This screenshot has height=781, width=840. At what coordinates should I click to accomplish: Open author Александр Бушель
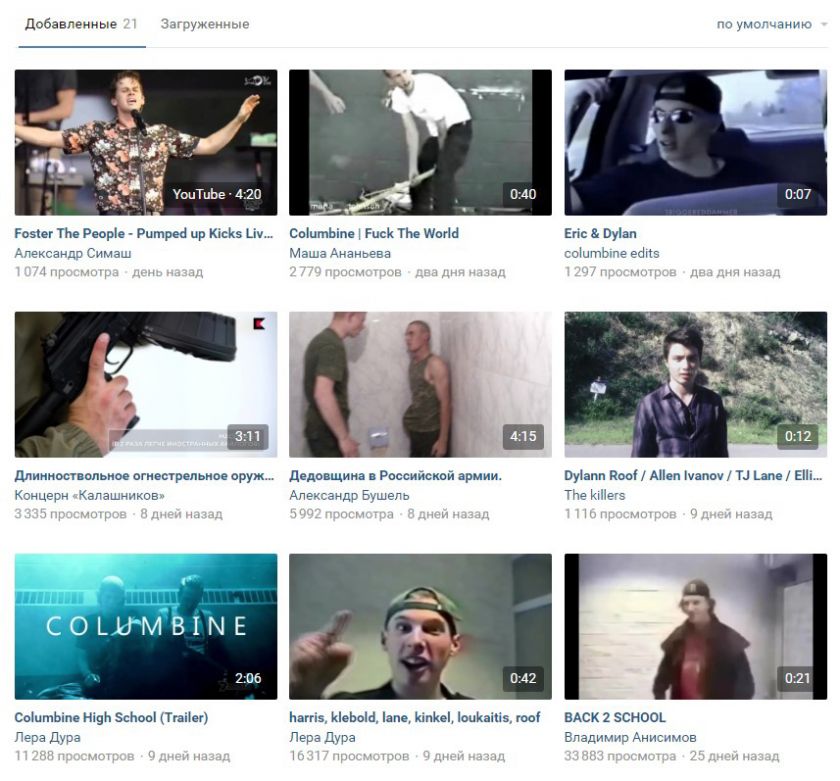tap(349, 495)
